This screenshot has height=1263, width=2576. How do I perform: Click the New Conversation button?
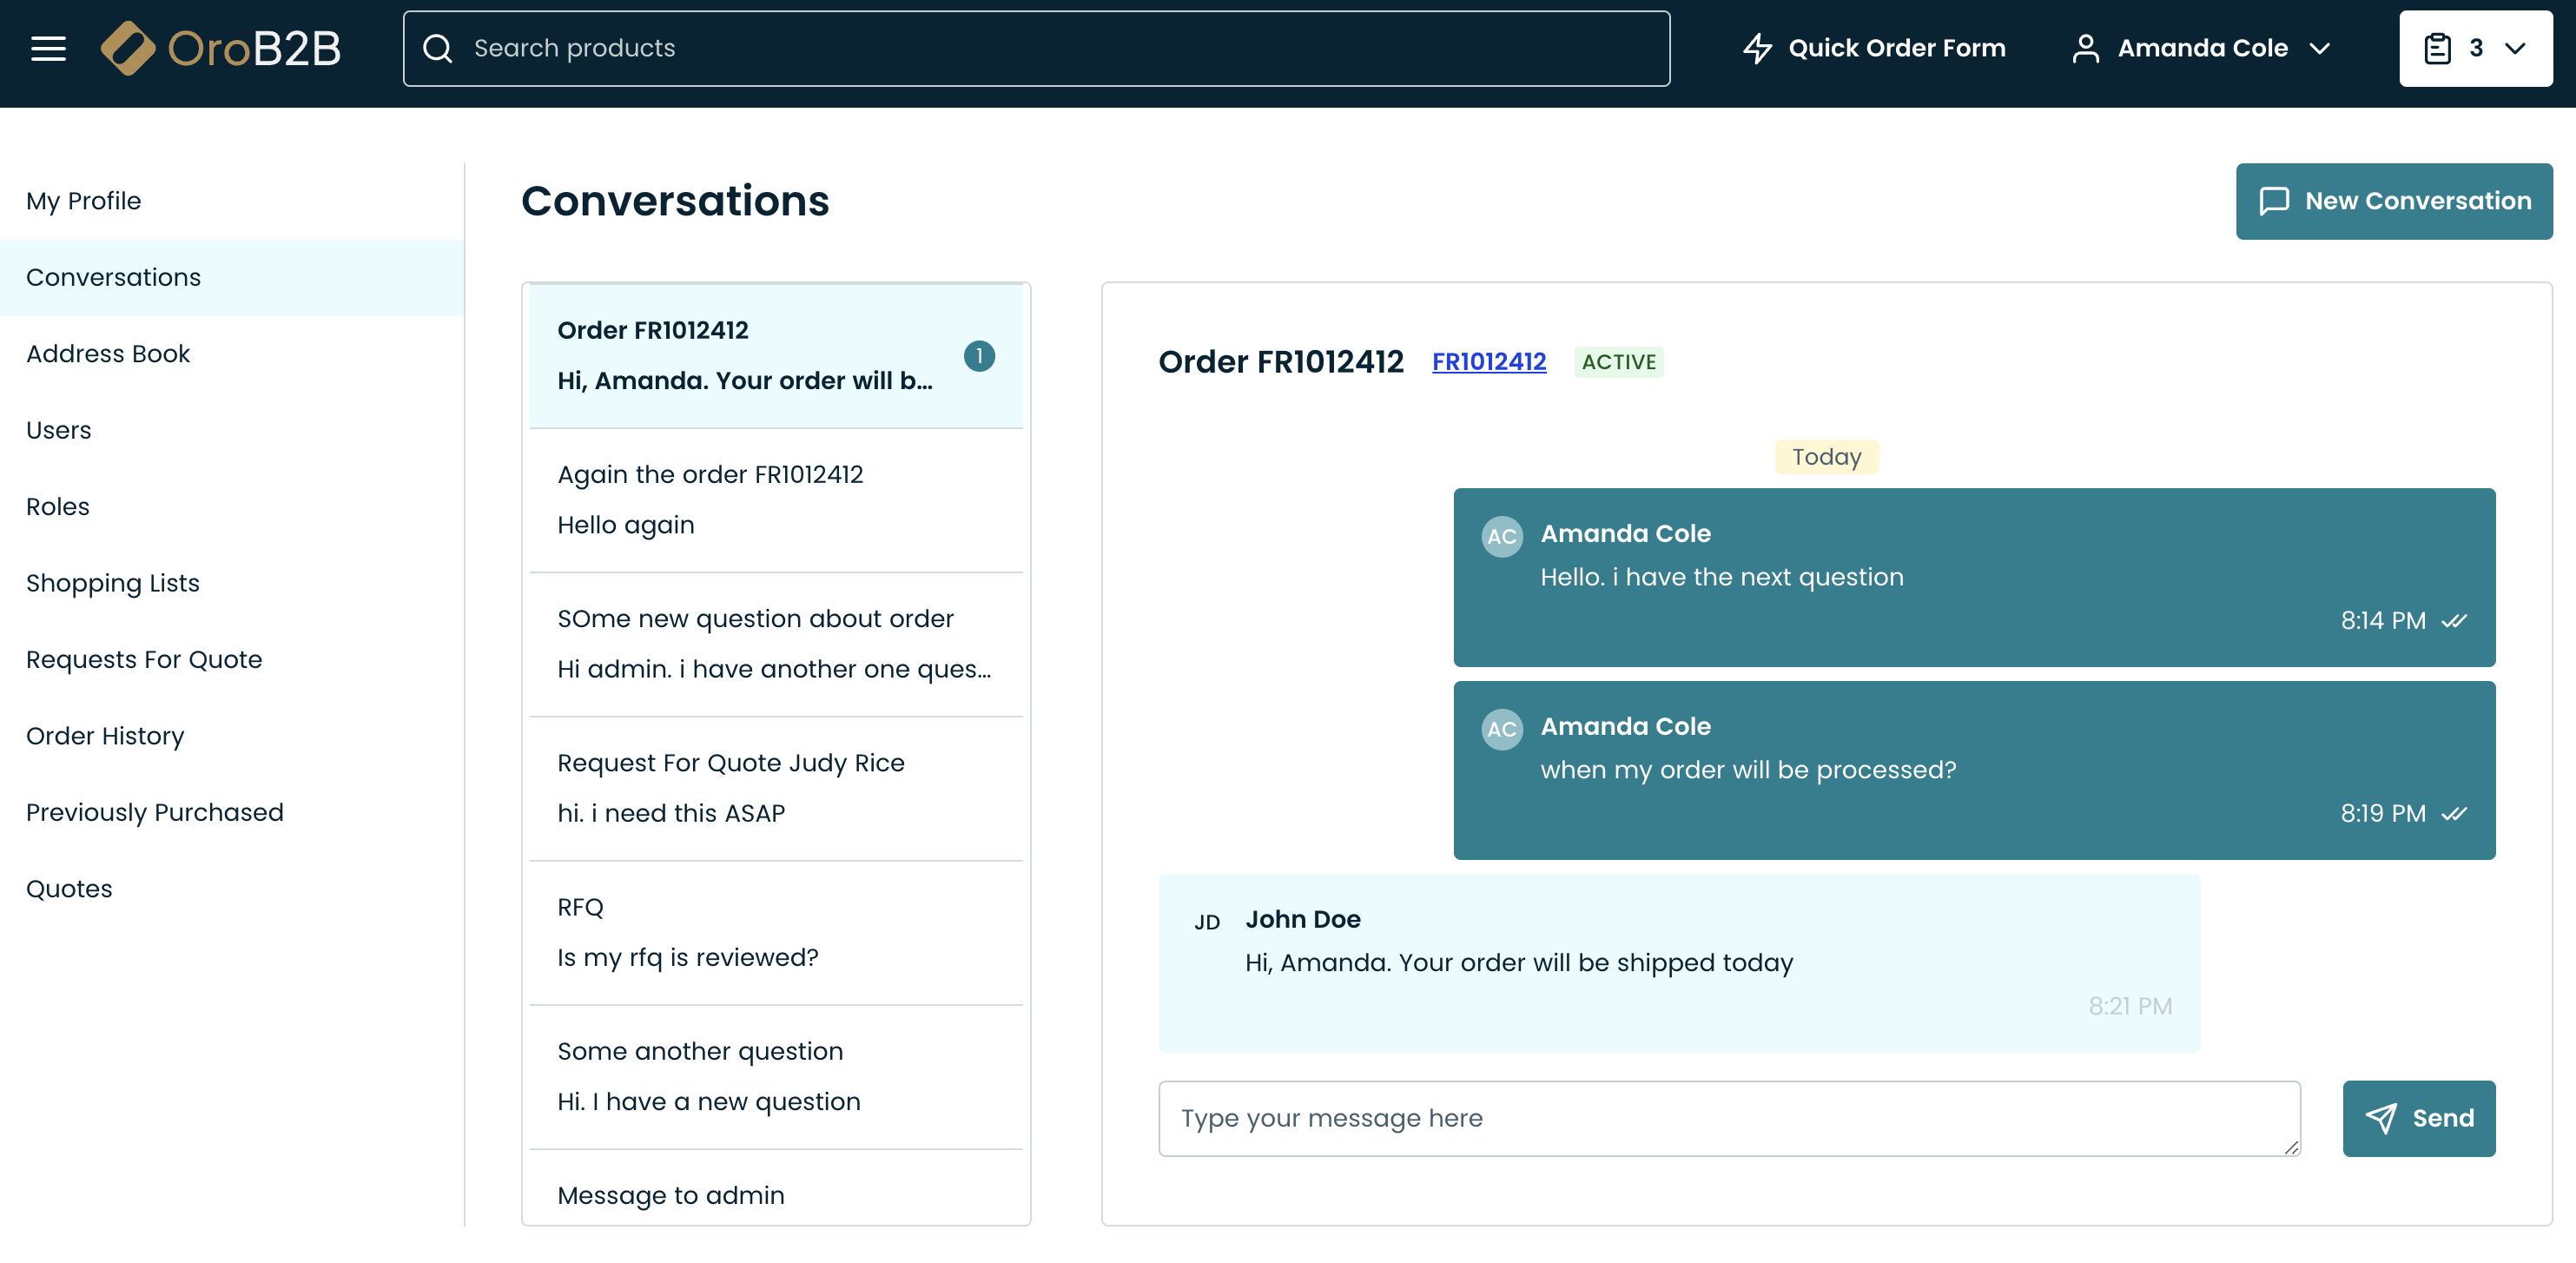pos(2393,201)
